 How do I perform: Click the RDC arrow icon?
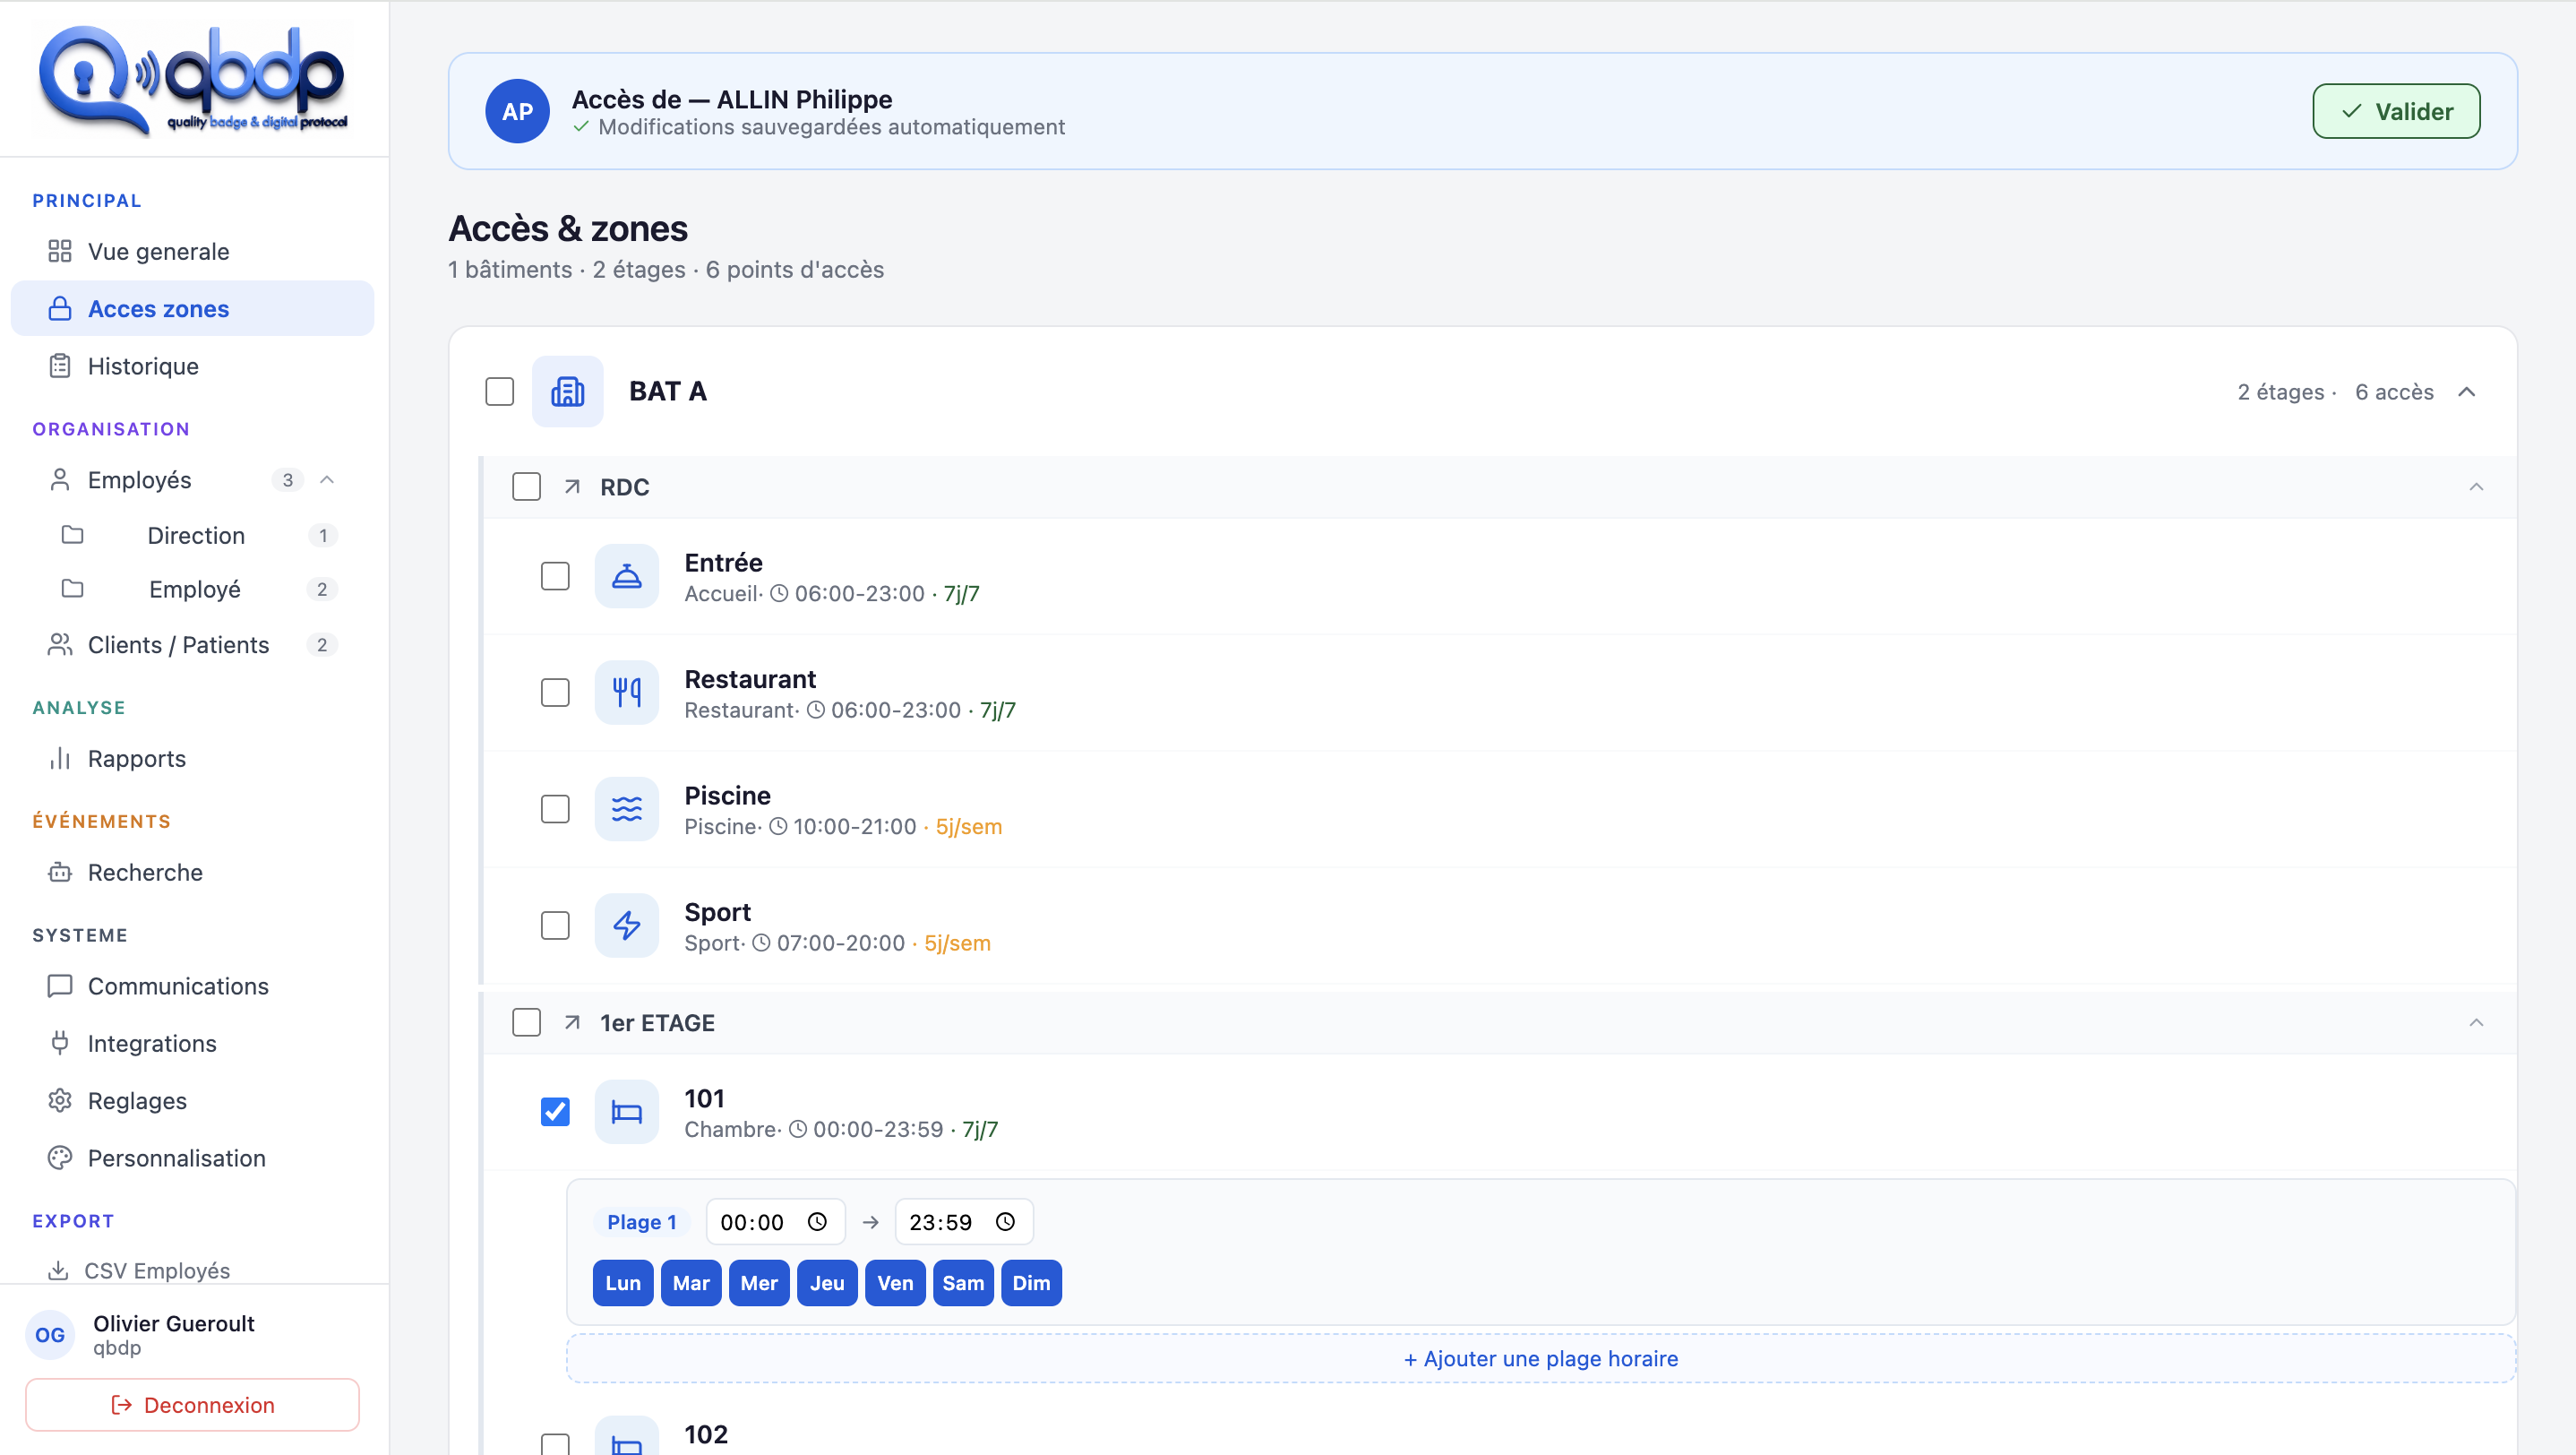click(x=572, y=487)
